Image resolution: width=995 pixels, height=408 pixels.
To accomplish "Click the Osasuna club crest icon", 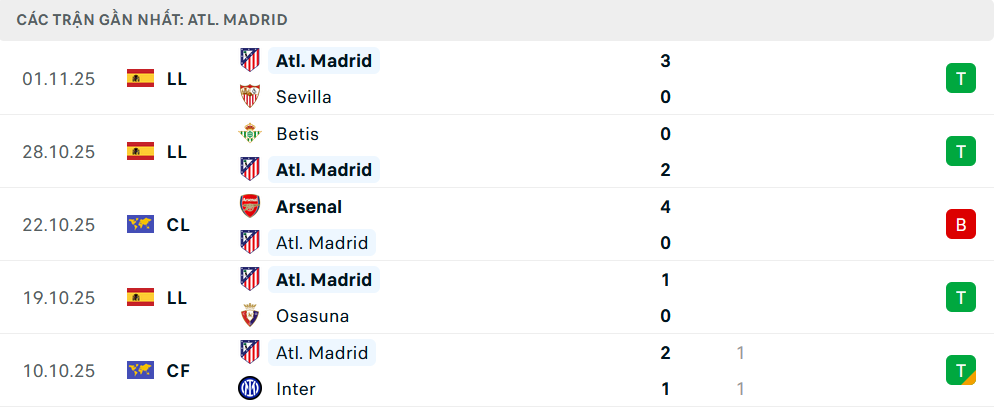I will [249, 316].
